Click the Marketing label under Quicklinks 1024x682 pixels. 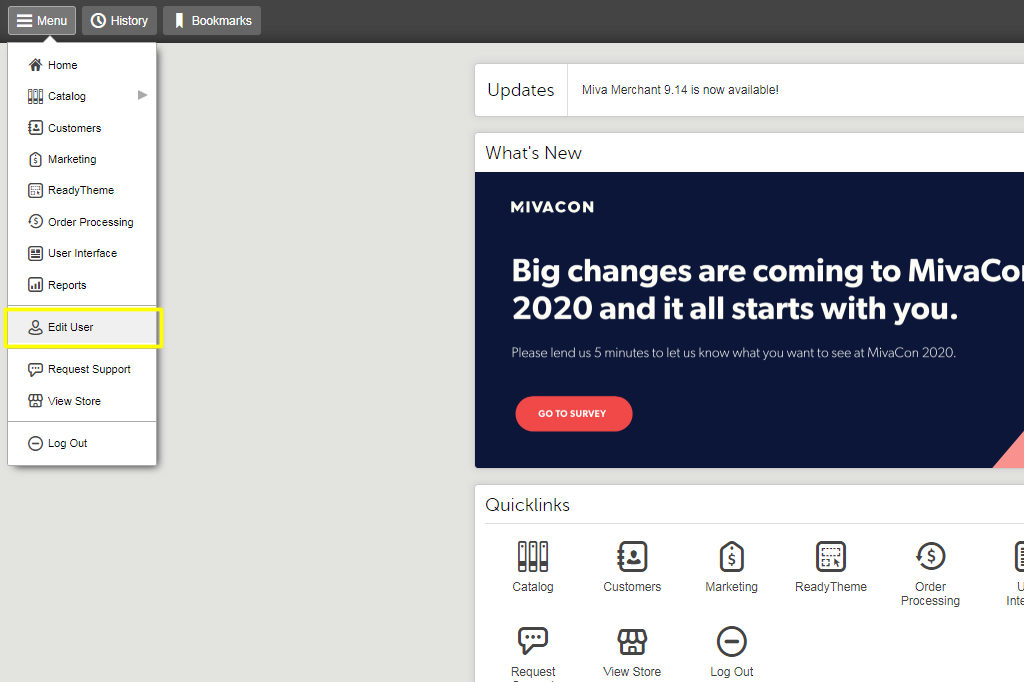[731, 587]
